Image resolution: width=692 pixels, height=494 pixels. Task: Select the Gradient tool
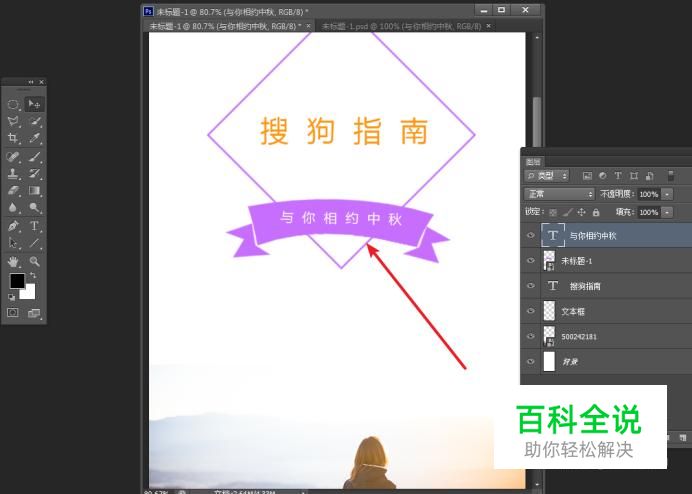[x=34, y=190]
